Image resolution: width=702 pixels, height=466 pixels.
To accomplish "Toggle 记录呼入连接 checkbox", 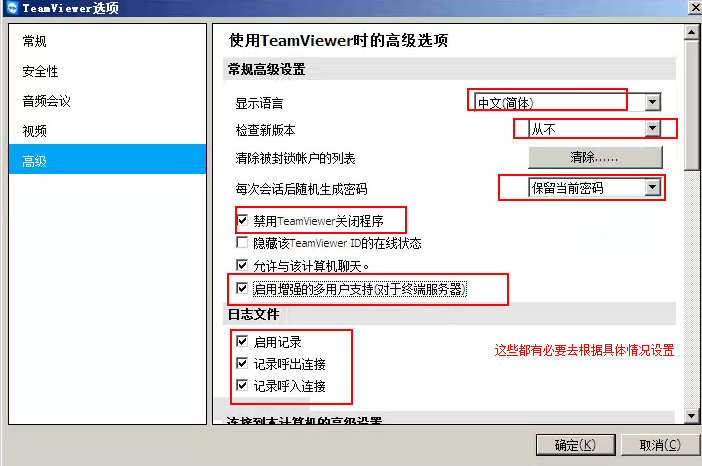I will click(242, 385).
